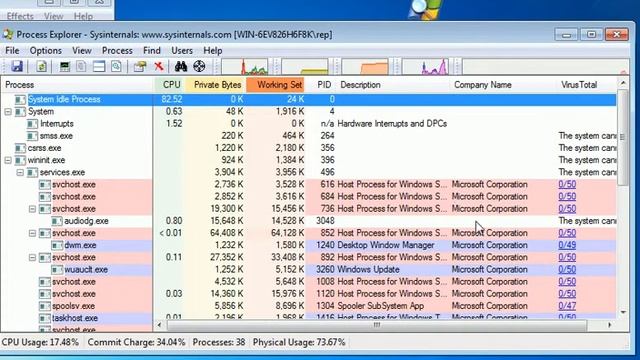
Task: Click the Windows Update description text
Action: 368,270
